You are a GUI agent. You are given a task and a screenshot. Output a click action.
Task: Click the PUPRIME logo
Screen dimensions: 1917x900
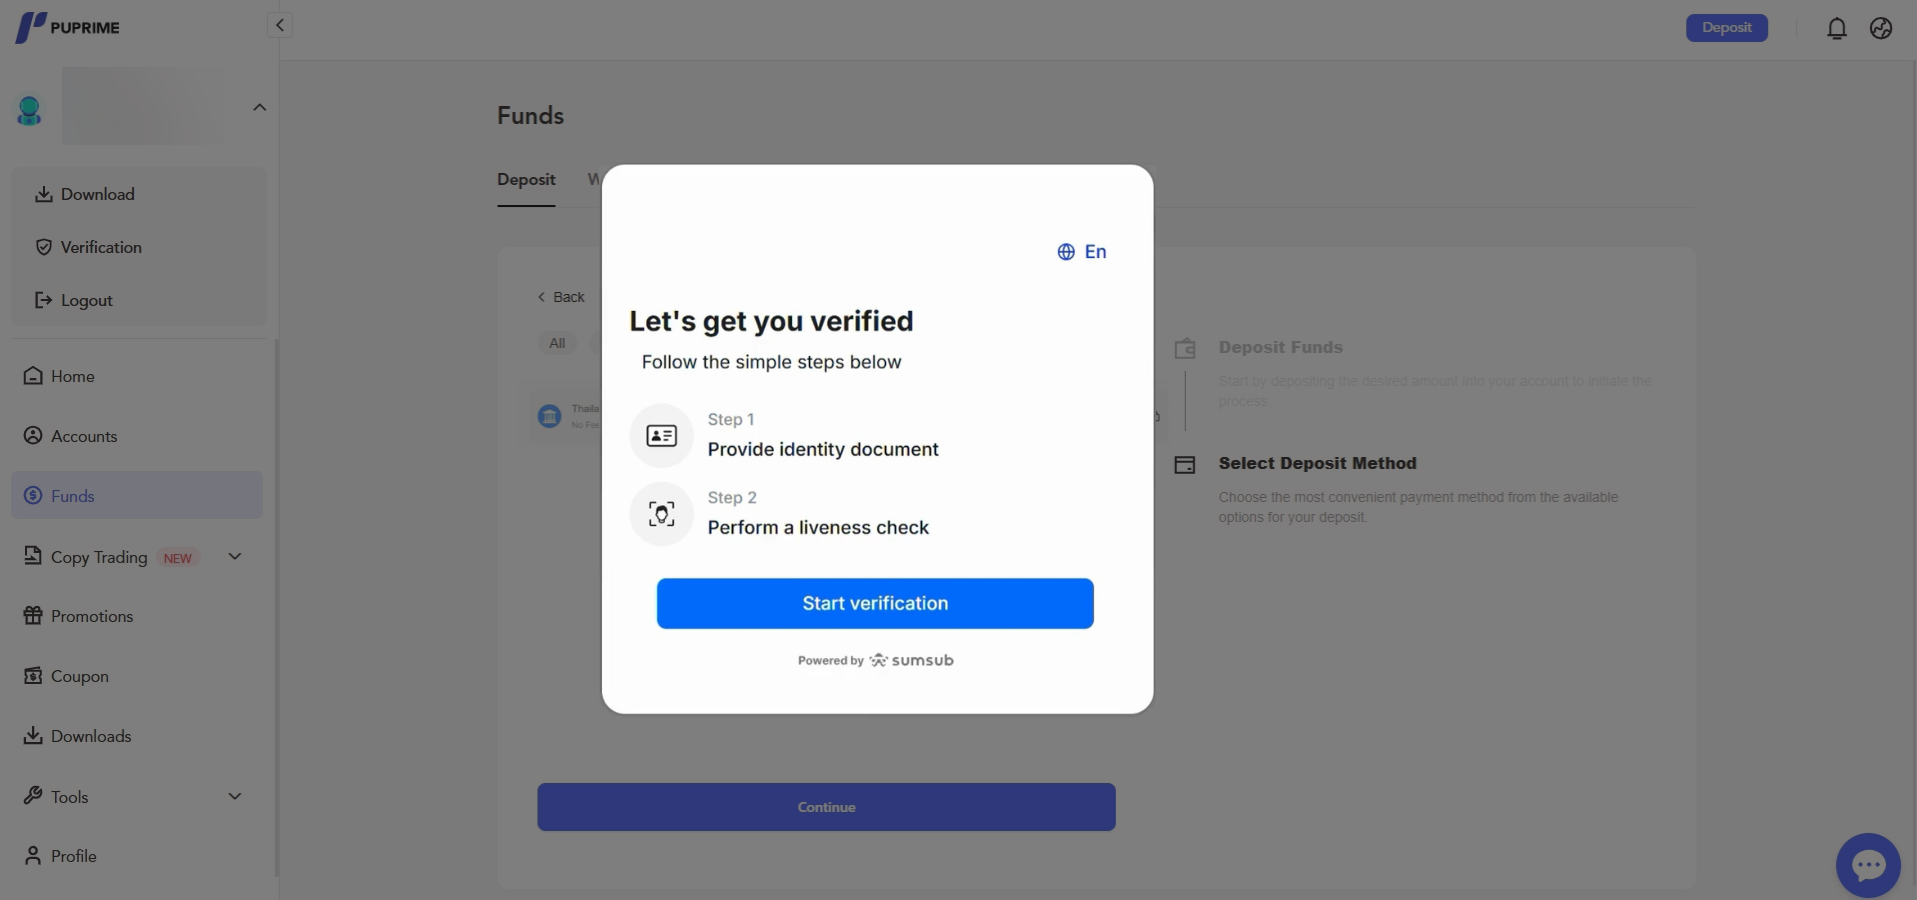pos(68,27)
